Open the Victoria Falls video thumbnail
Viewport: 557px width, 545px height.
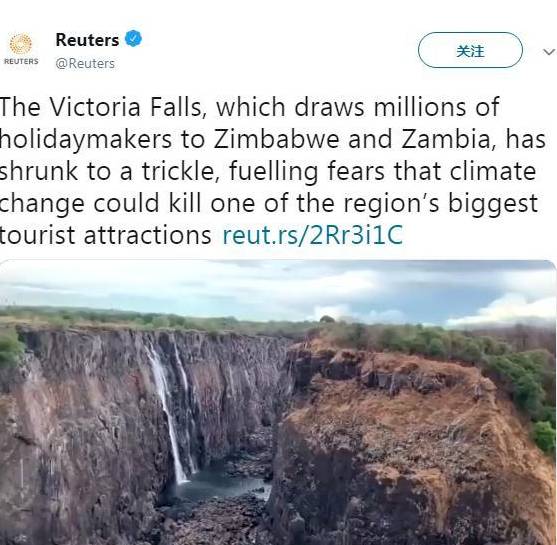(278, 402)
